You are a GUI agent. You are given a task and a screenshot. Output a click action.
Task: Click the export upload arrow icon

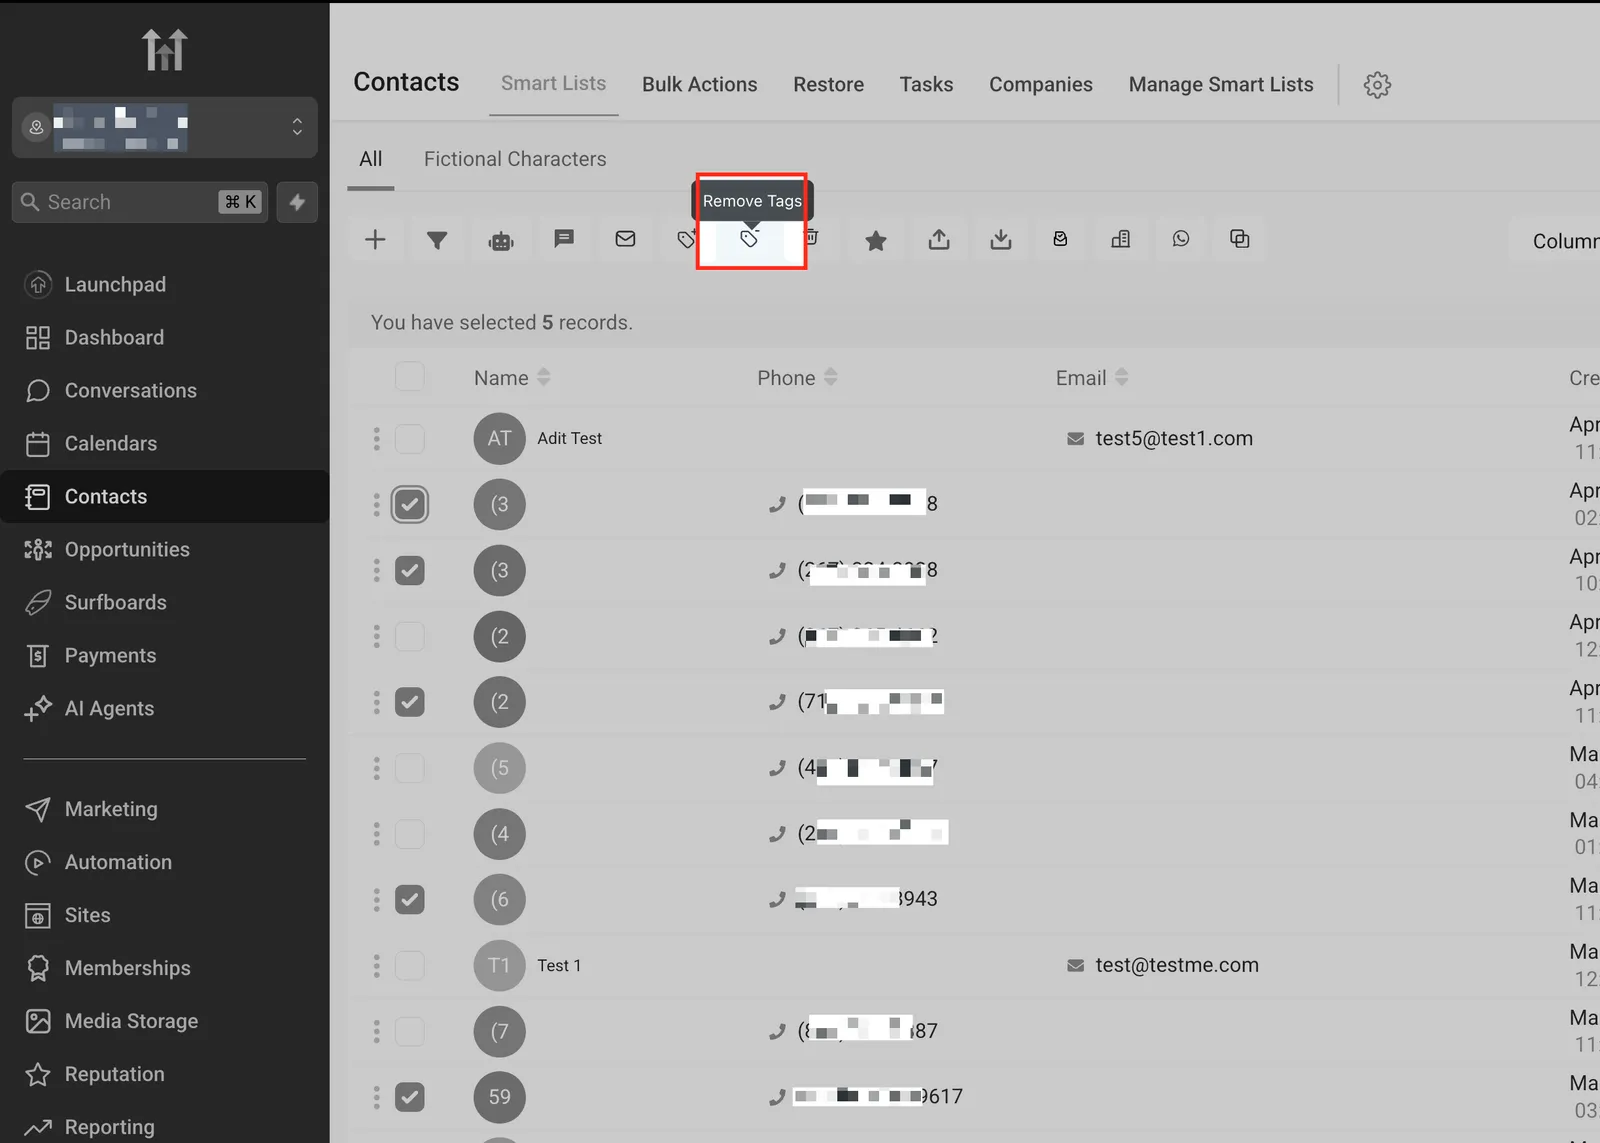point(939,239)
